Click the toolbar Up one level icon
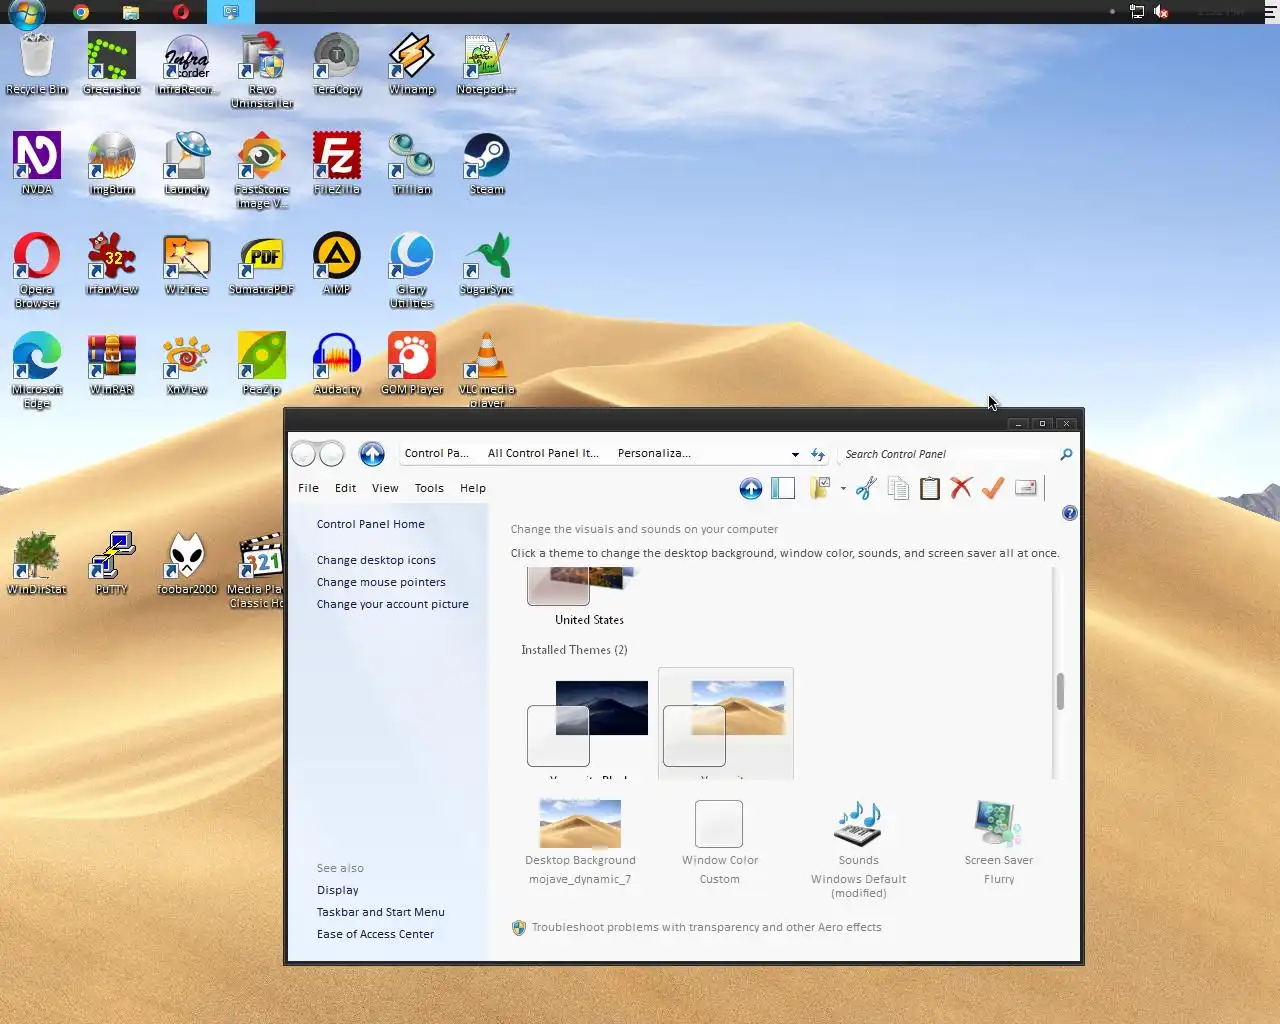1280x1024 pixels. (x=751, y=488)
